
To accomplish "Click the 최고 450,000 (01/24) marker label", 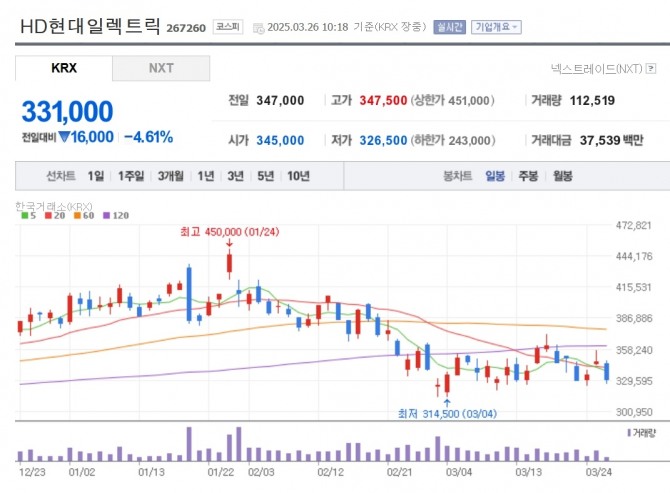I will pyautogui.click(x=229, y=232).
